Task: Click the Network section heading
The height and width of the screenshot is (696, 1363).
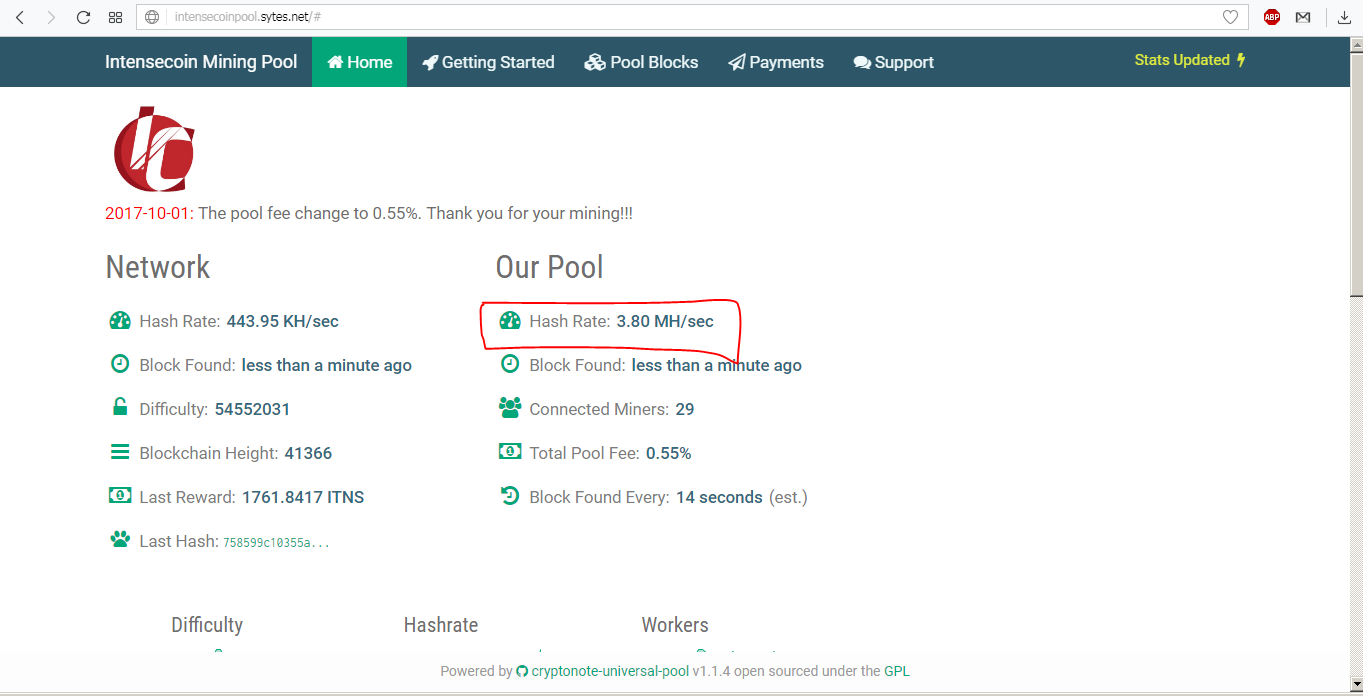Action: [x=158, y=267]
